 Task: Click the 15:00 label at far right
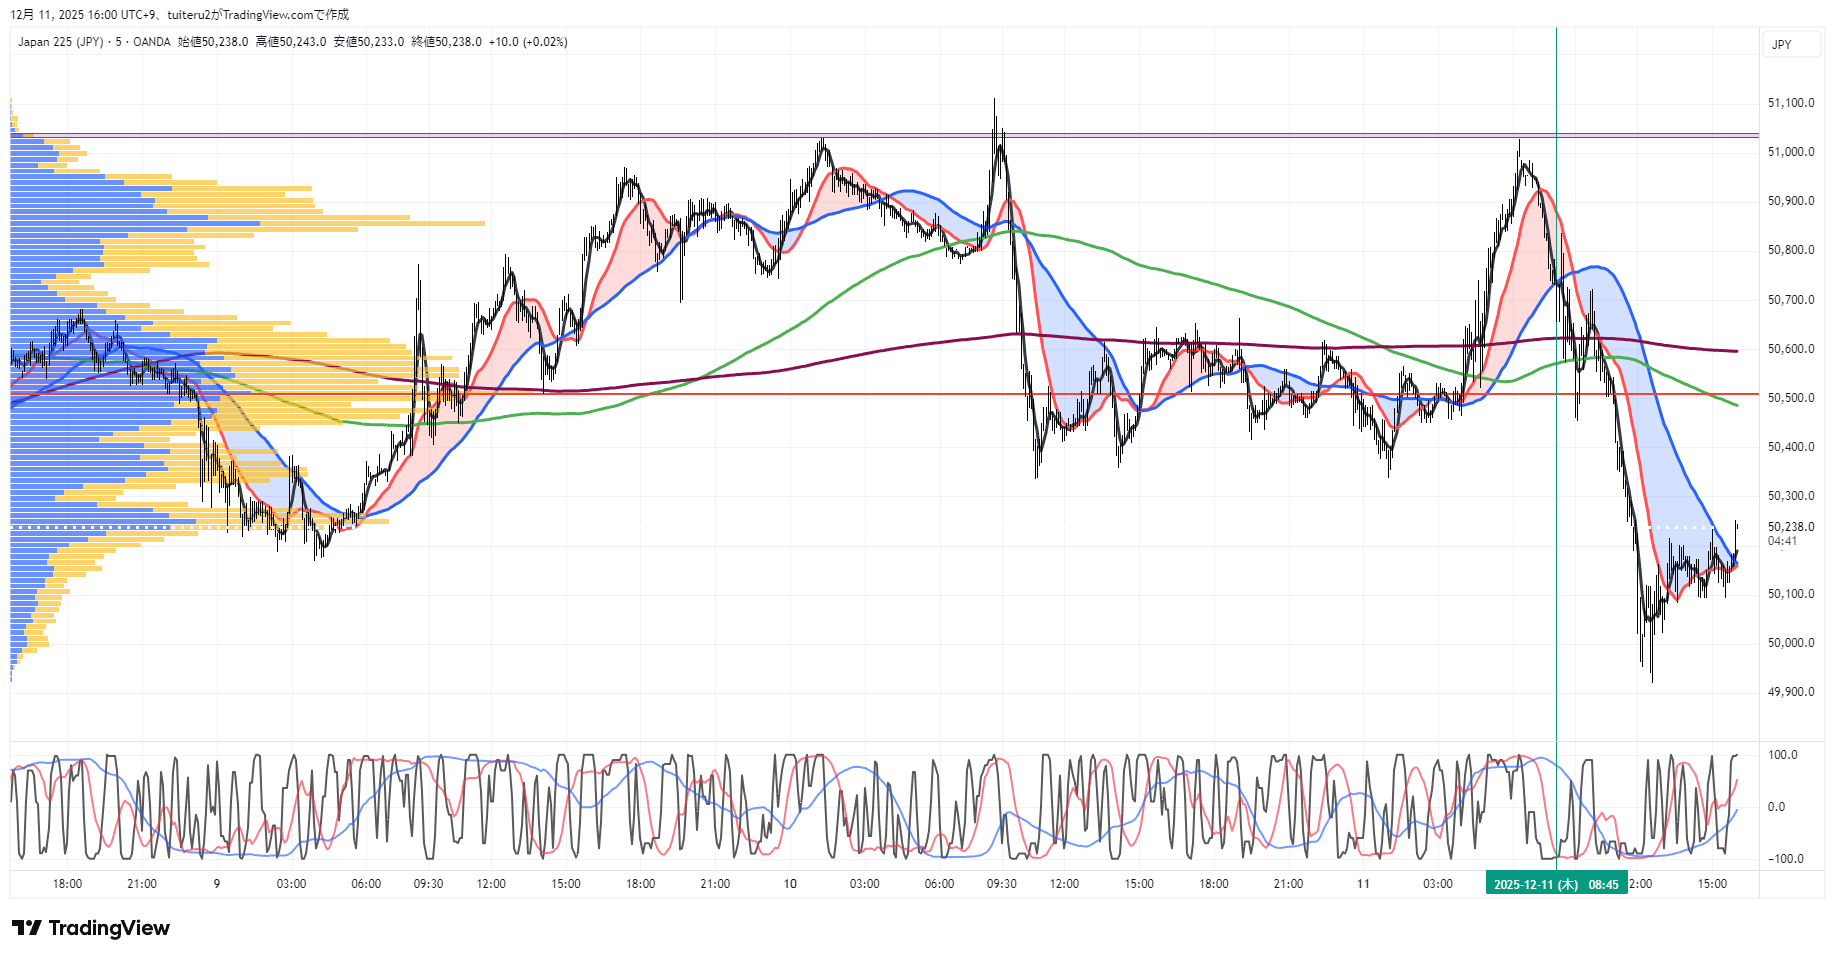[x=1712, y=884]
